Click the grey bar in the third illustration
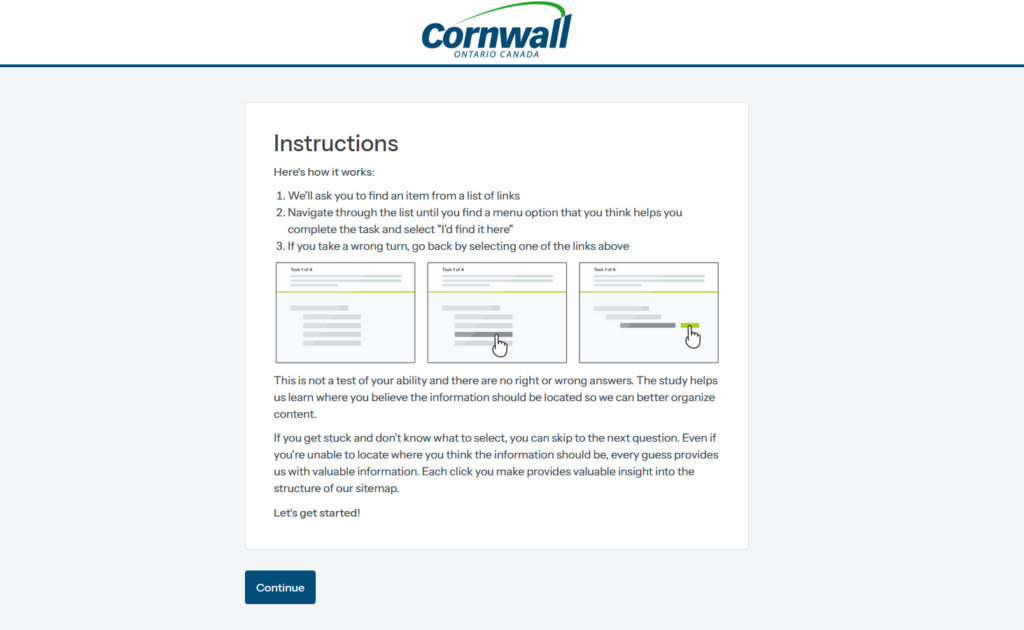 (x=647, y=325)
